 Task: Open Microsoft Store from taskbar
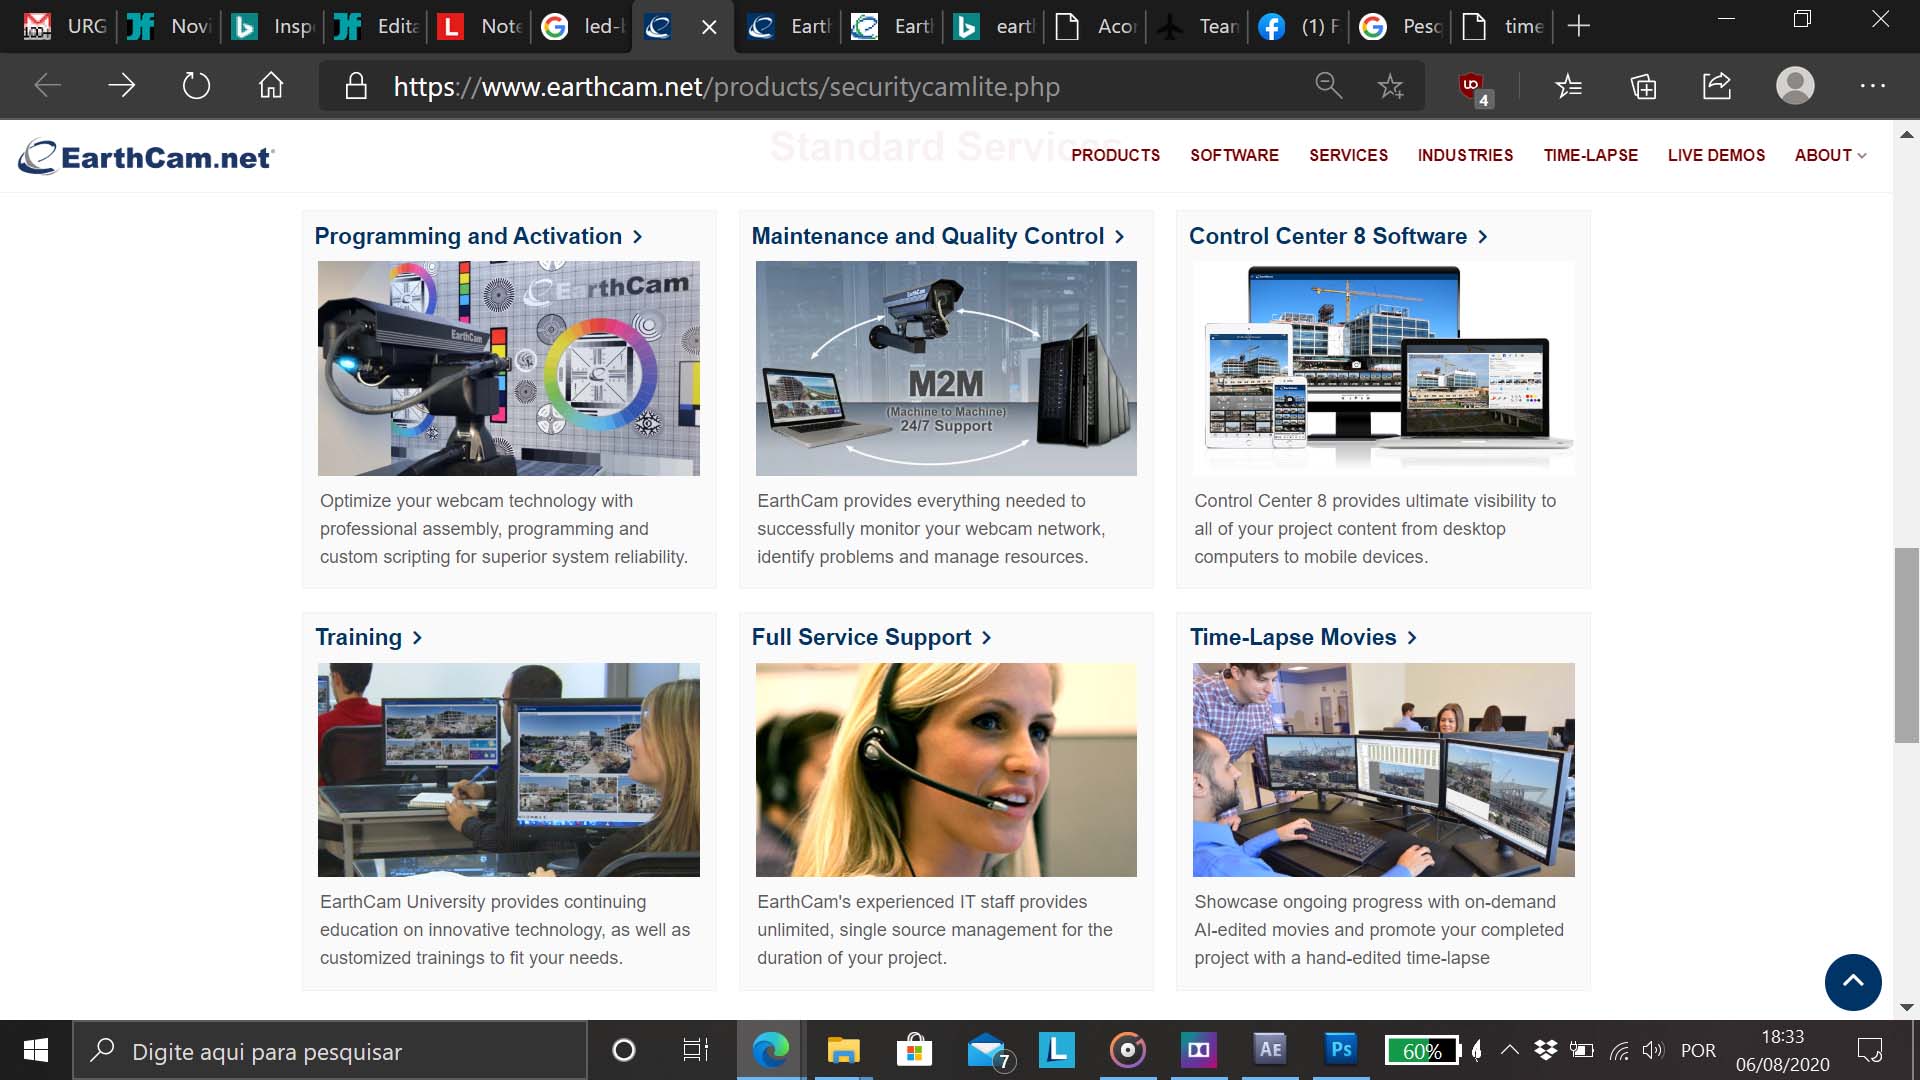pyautogui.click(x=914, y=1050)
